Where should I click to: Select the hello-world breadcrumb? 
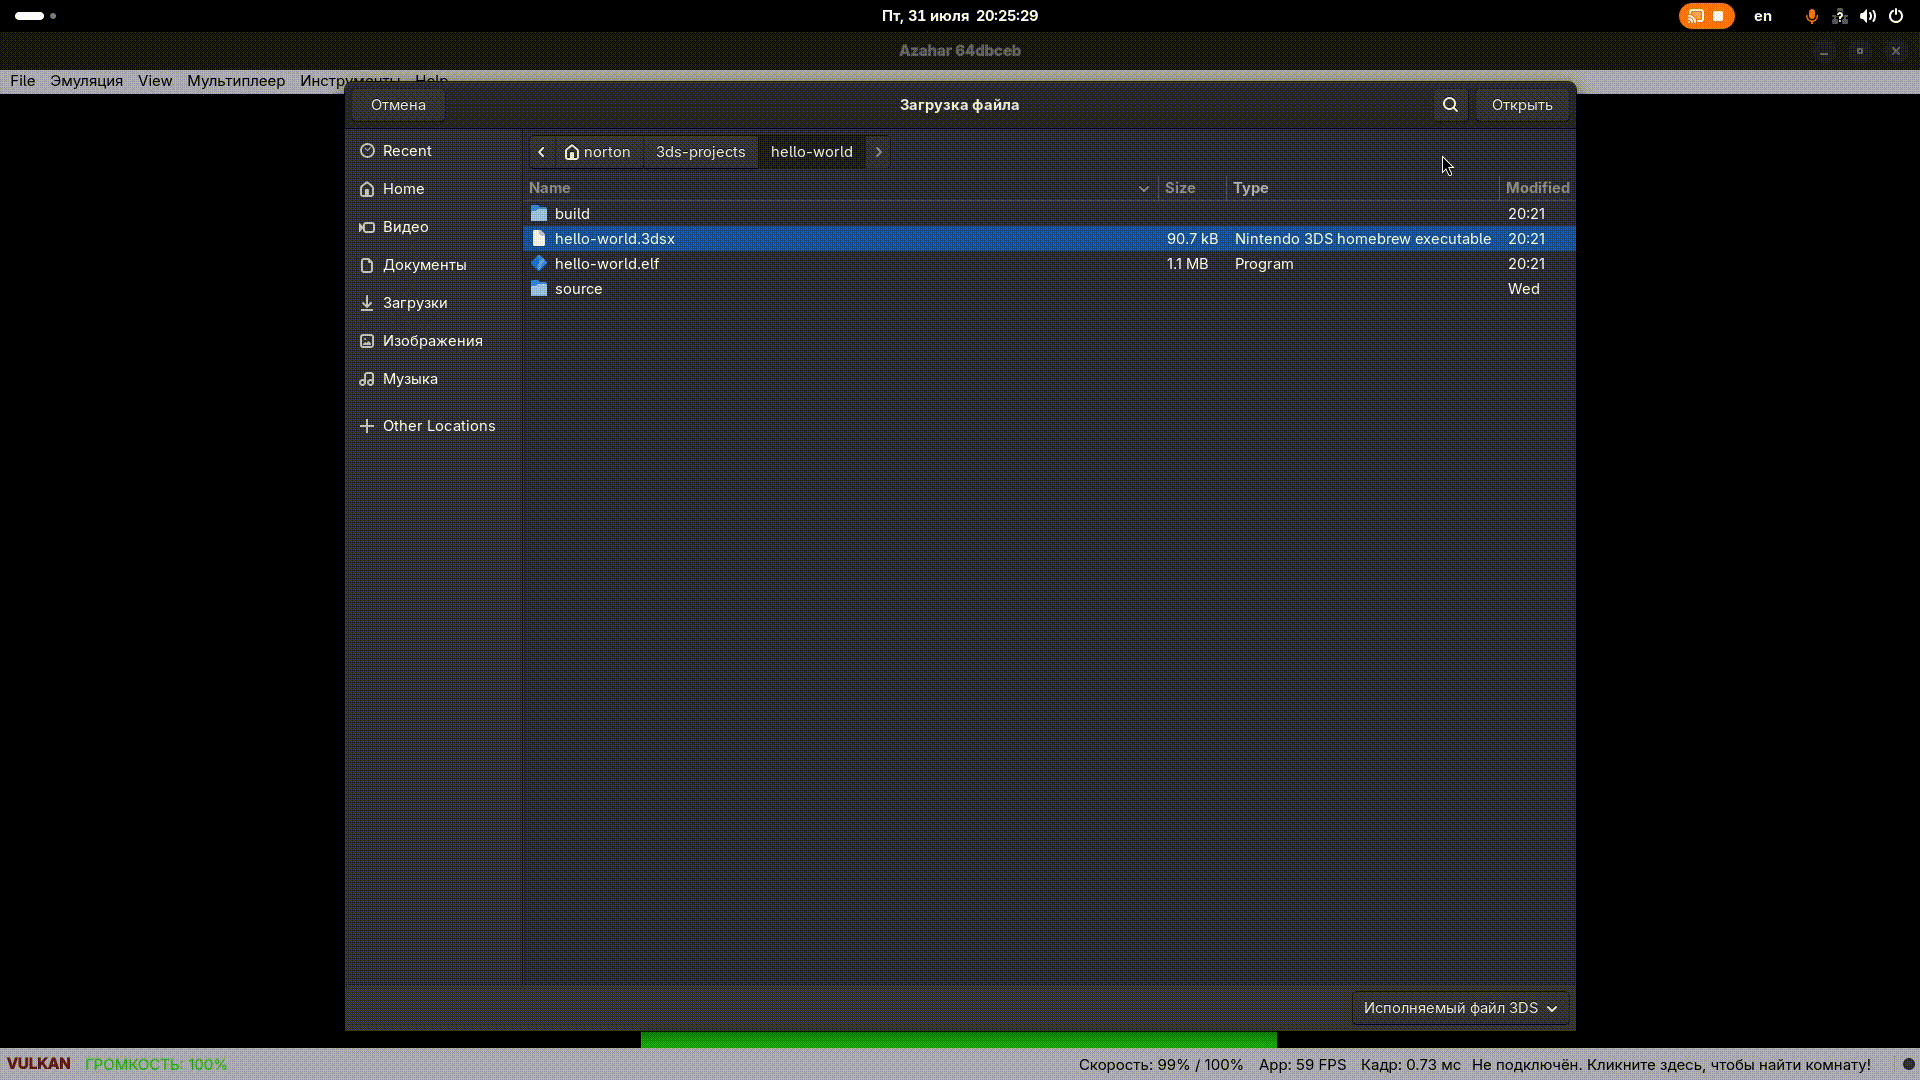point(812,152)
